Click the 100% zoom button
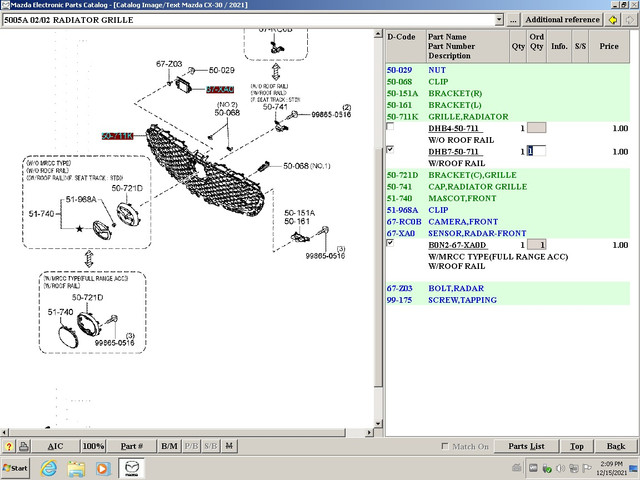Image resolution: width=640 pixels, height=480 pixels. point(93,446)
